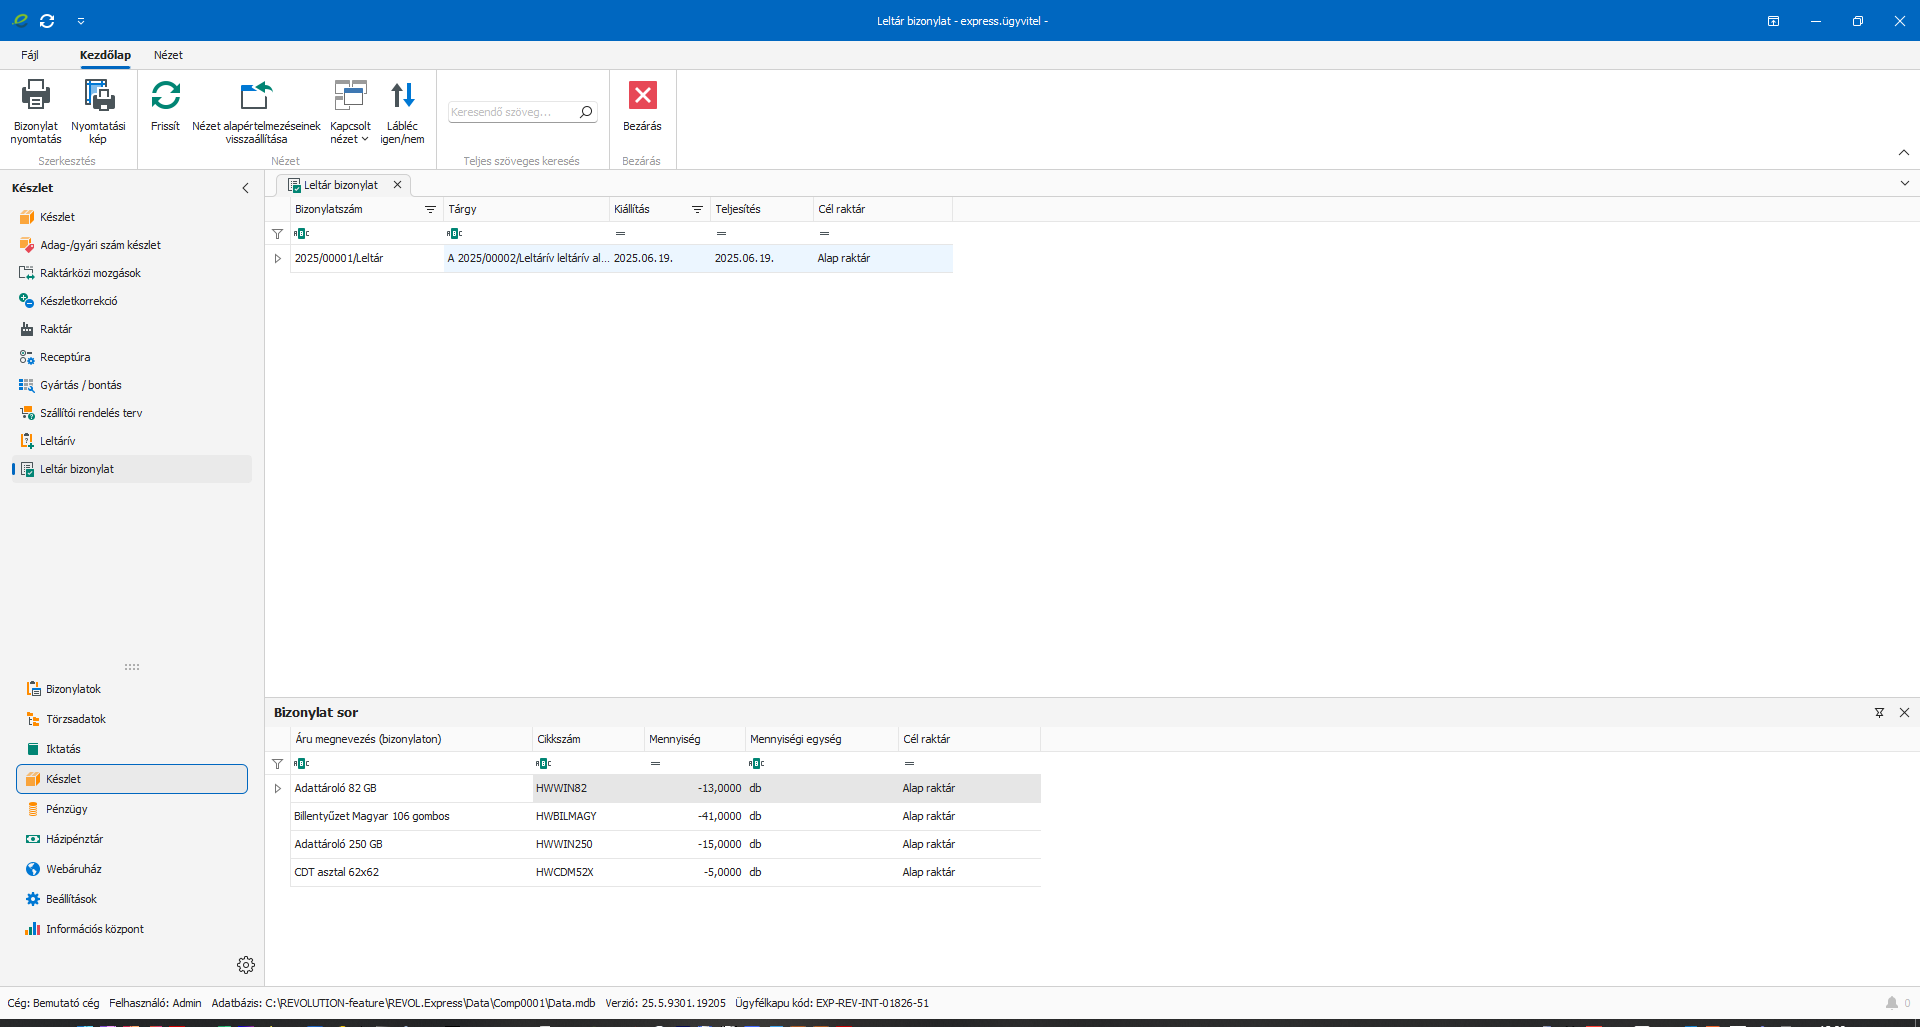Pin the Bizonylat sor panel

click(1879, 713)
